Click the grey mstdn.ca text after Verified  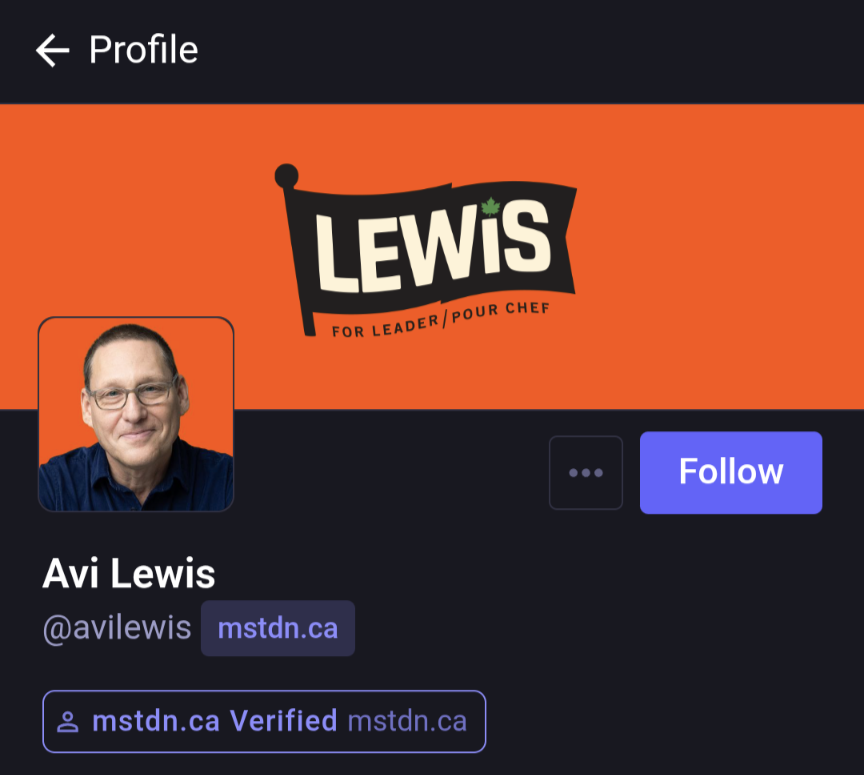click(x=407, y=721)
